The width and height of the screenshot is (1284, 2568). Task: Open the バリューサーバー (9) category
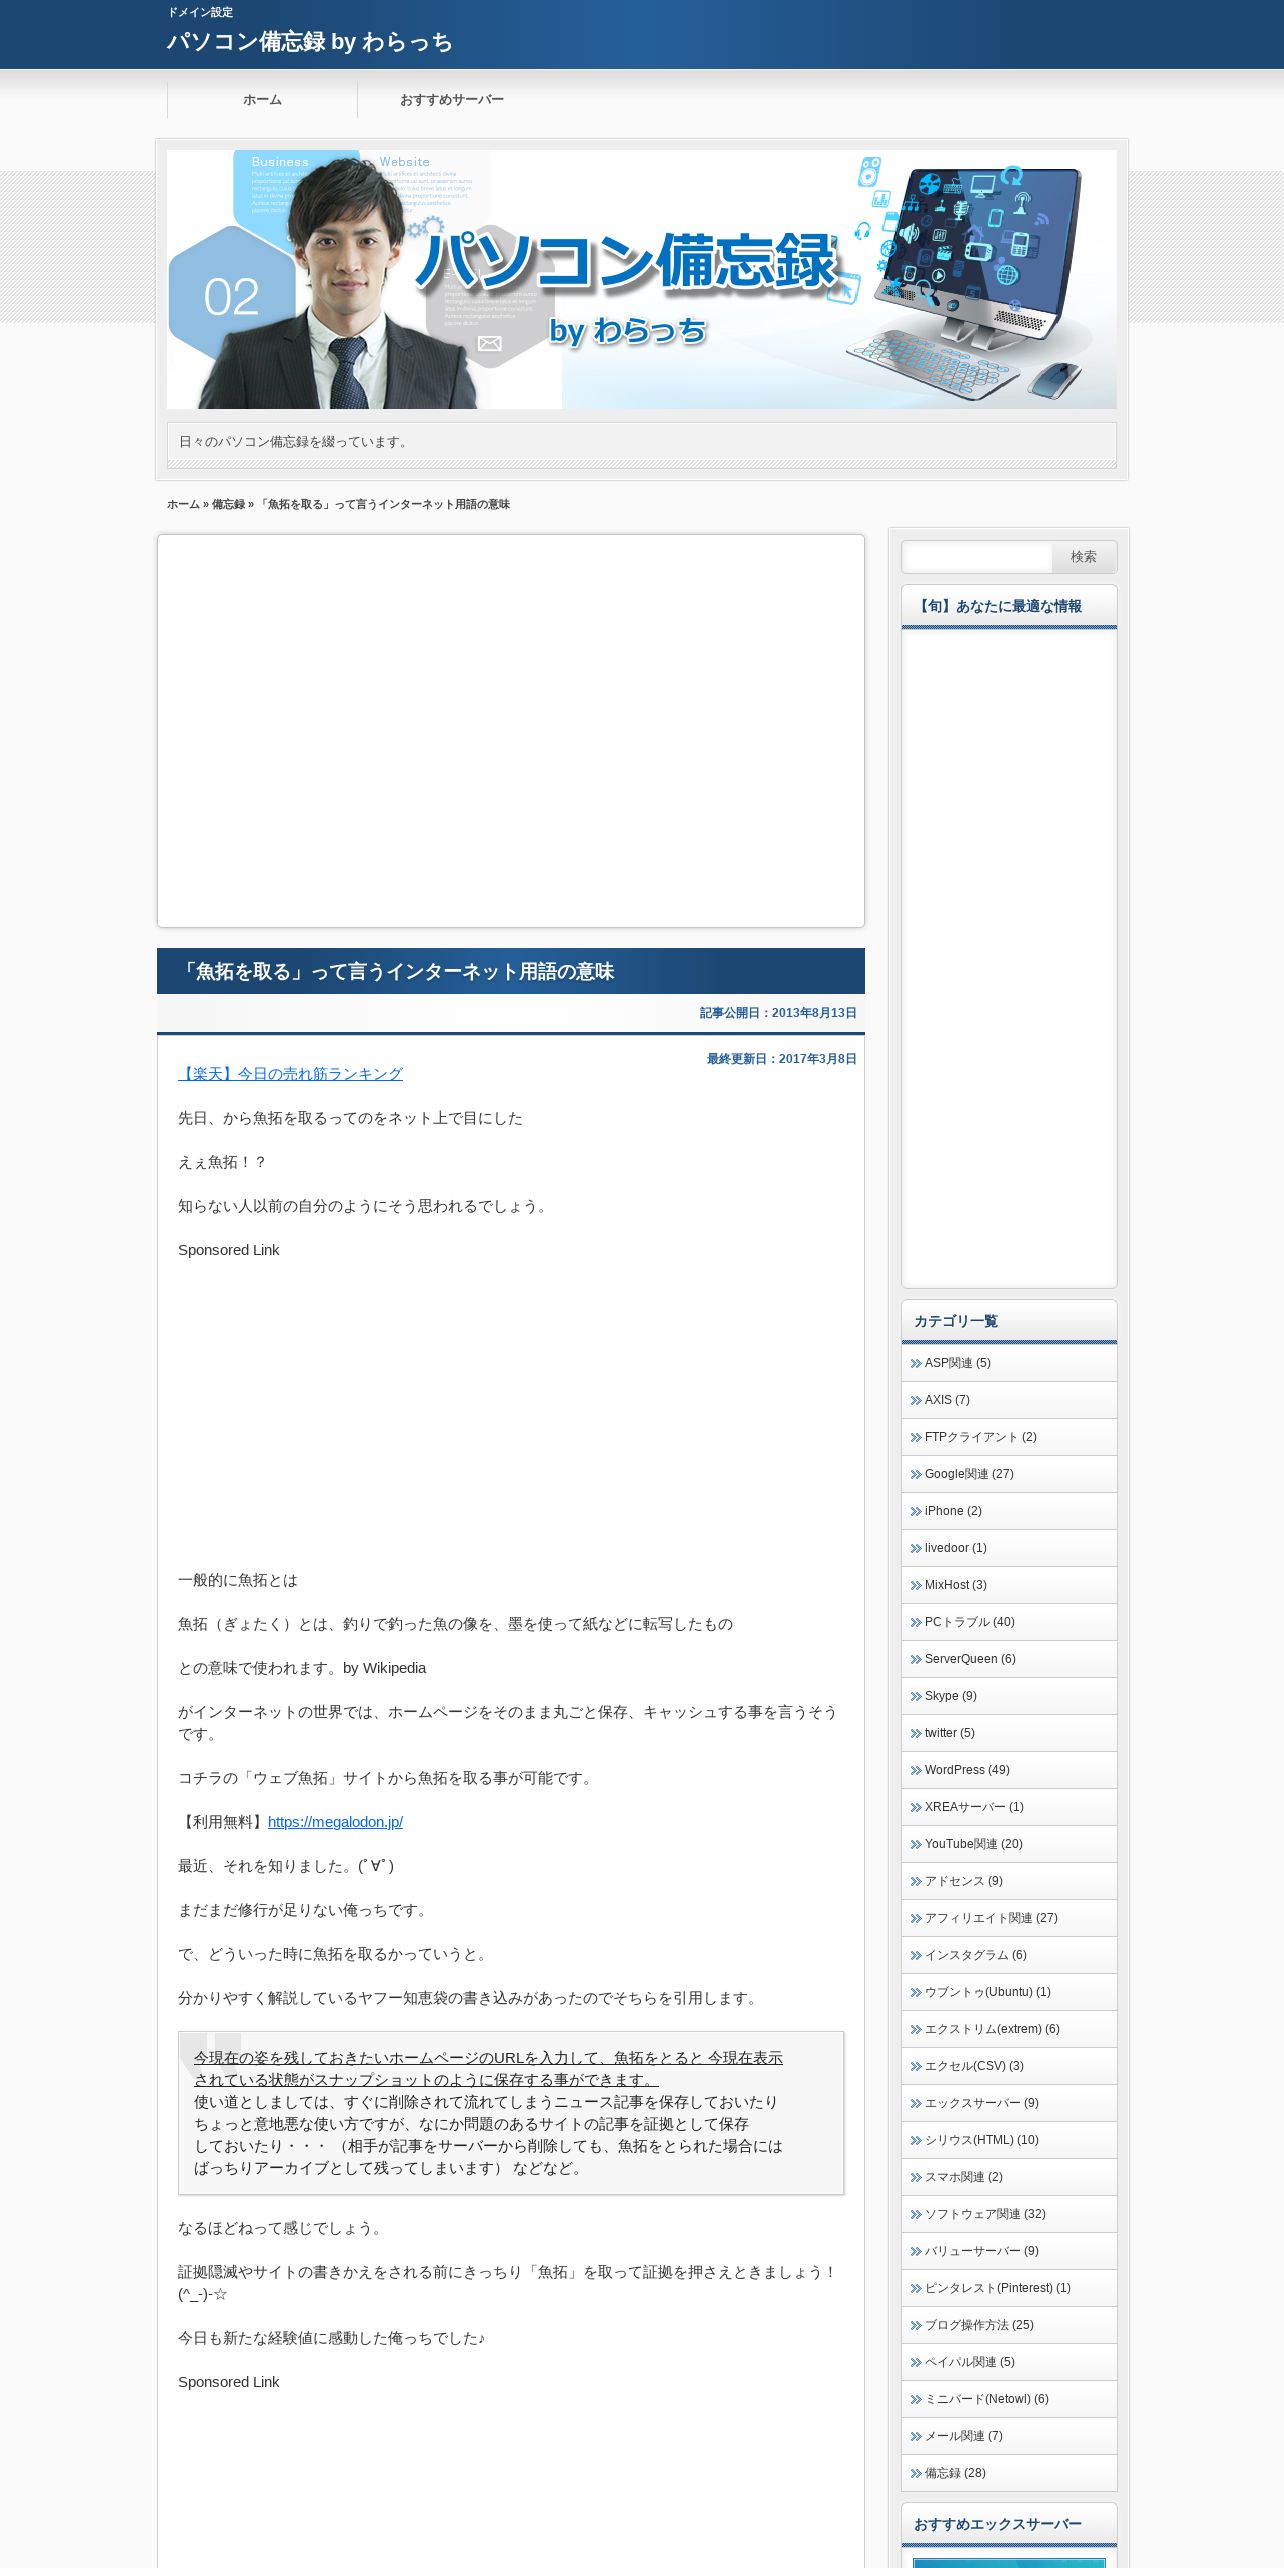tap(1009, 2251)
